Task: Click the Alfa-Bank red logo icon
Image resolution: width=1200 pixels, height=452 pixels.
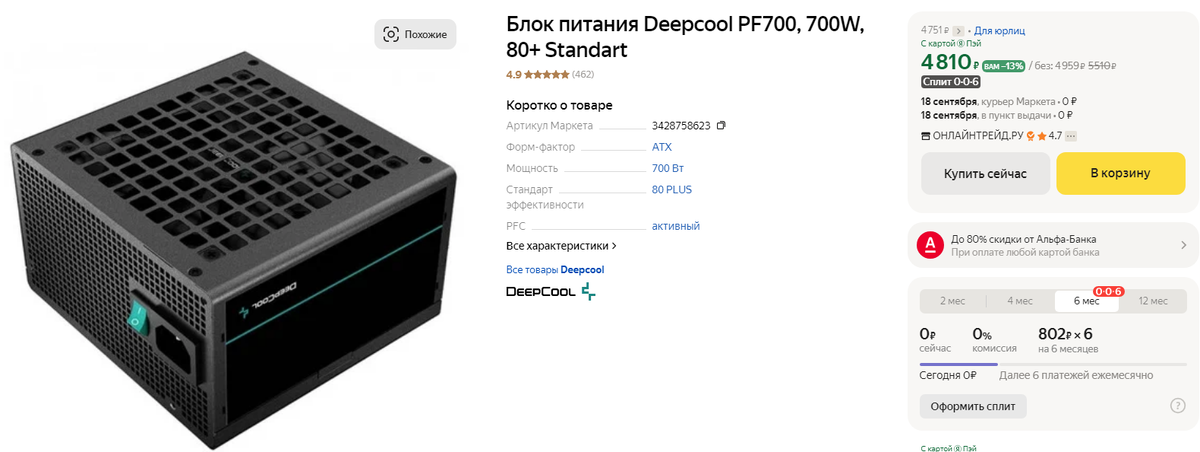Action: (929, 245)
